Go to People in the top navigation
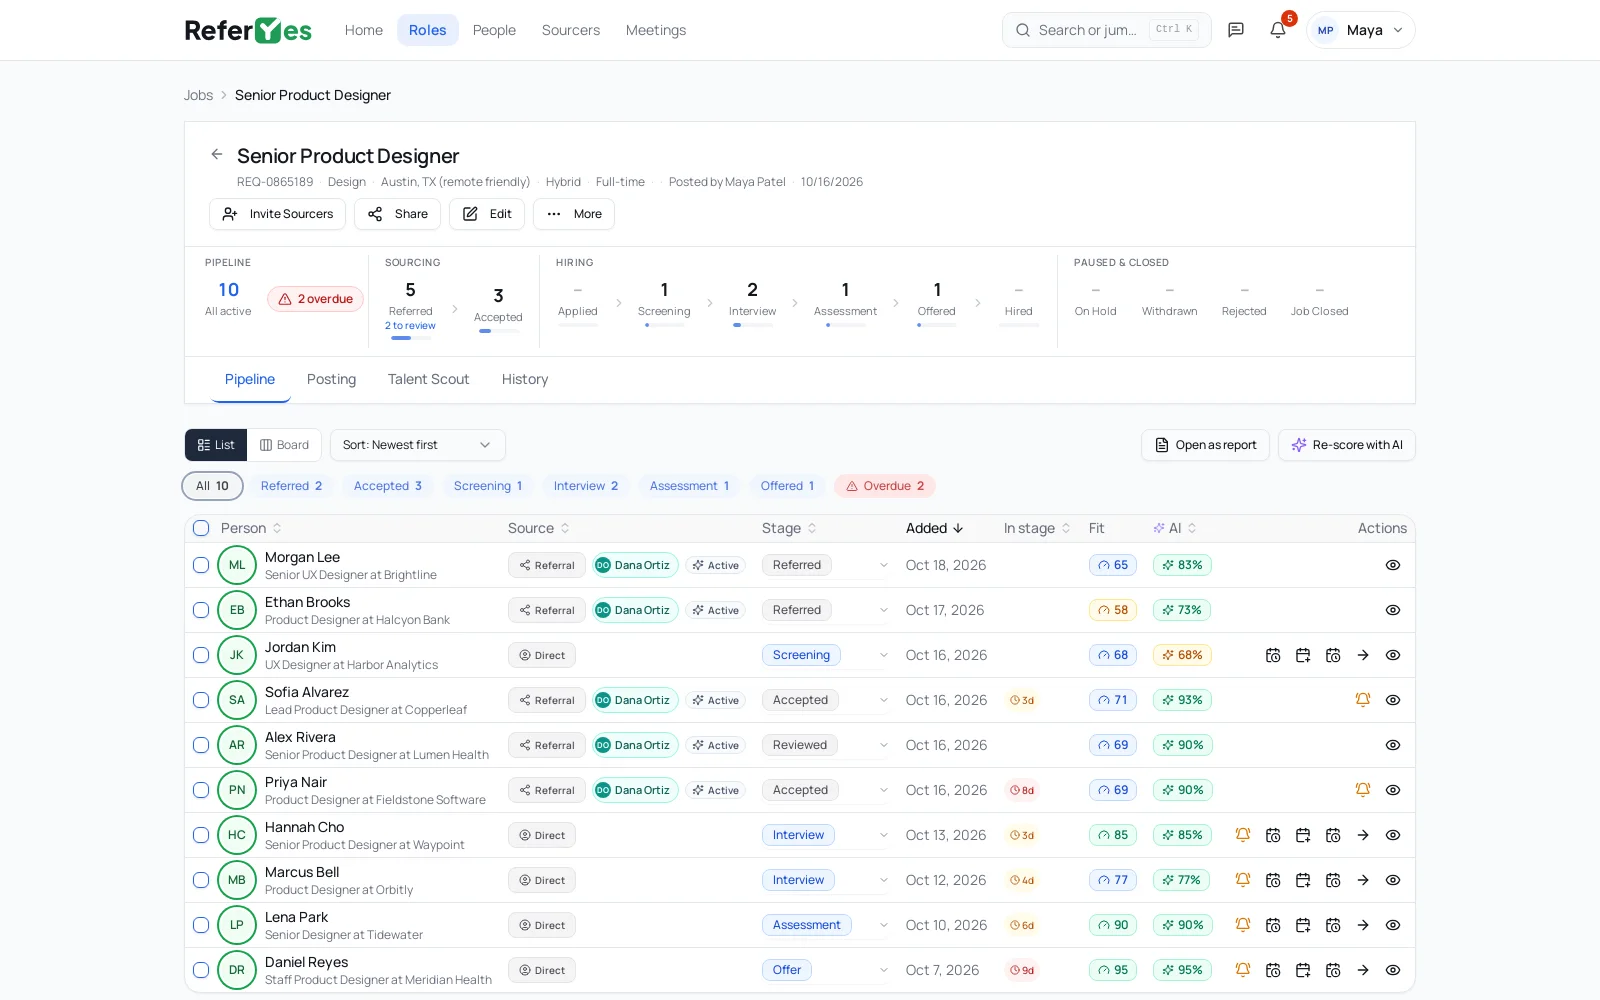1600x1000 pixels. coord(494,30)
